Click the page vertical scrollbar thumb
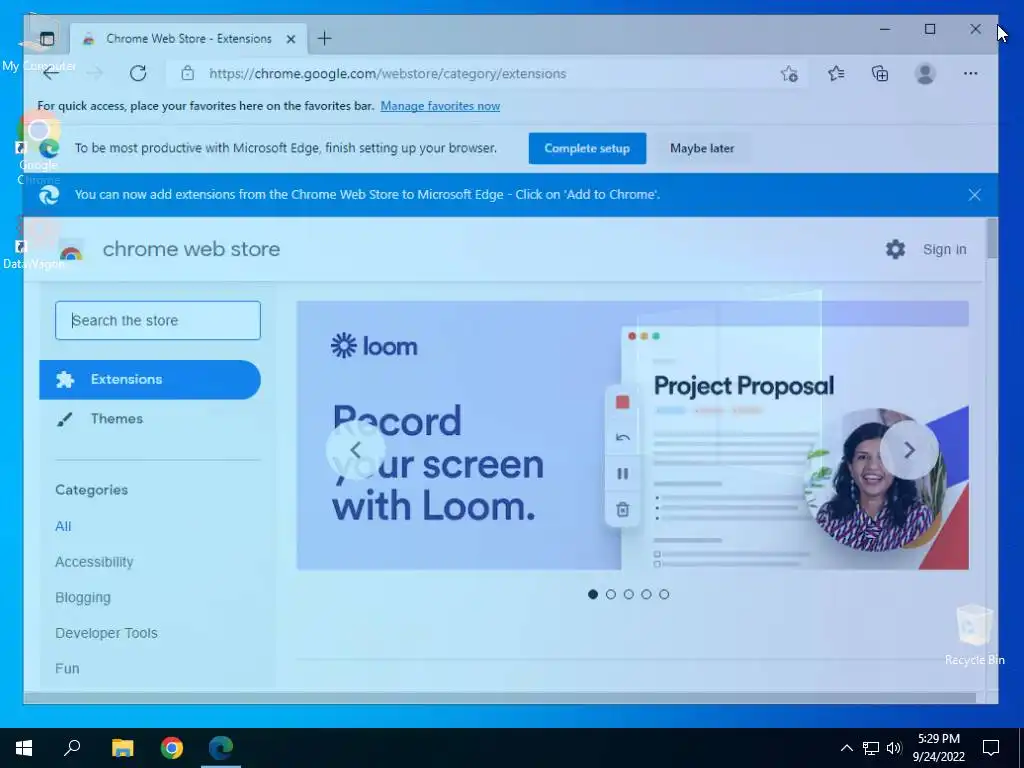The height and width of the screenshot is (768, 1024). (x=992, y=238)
